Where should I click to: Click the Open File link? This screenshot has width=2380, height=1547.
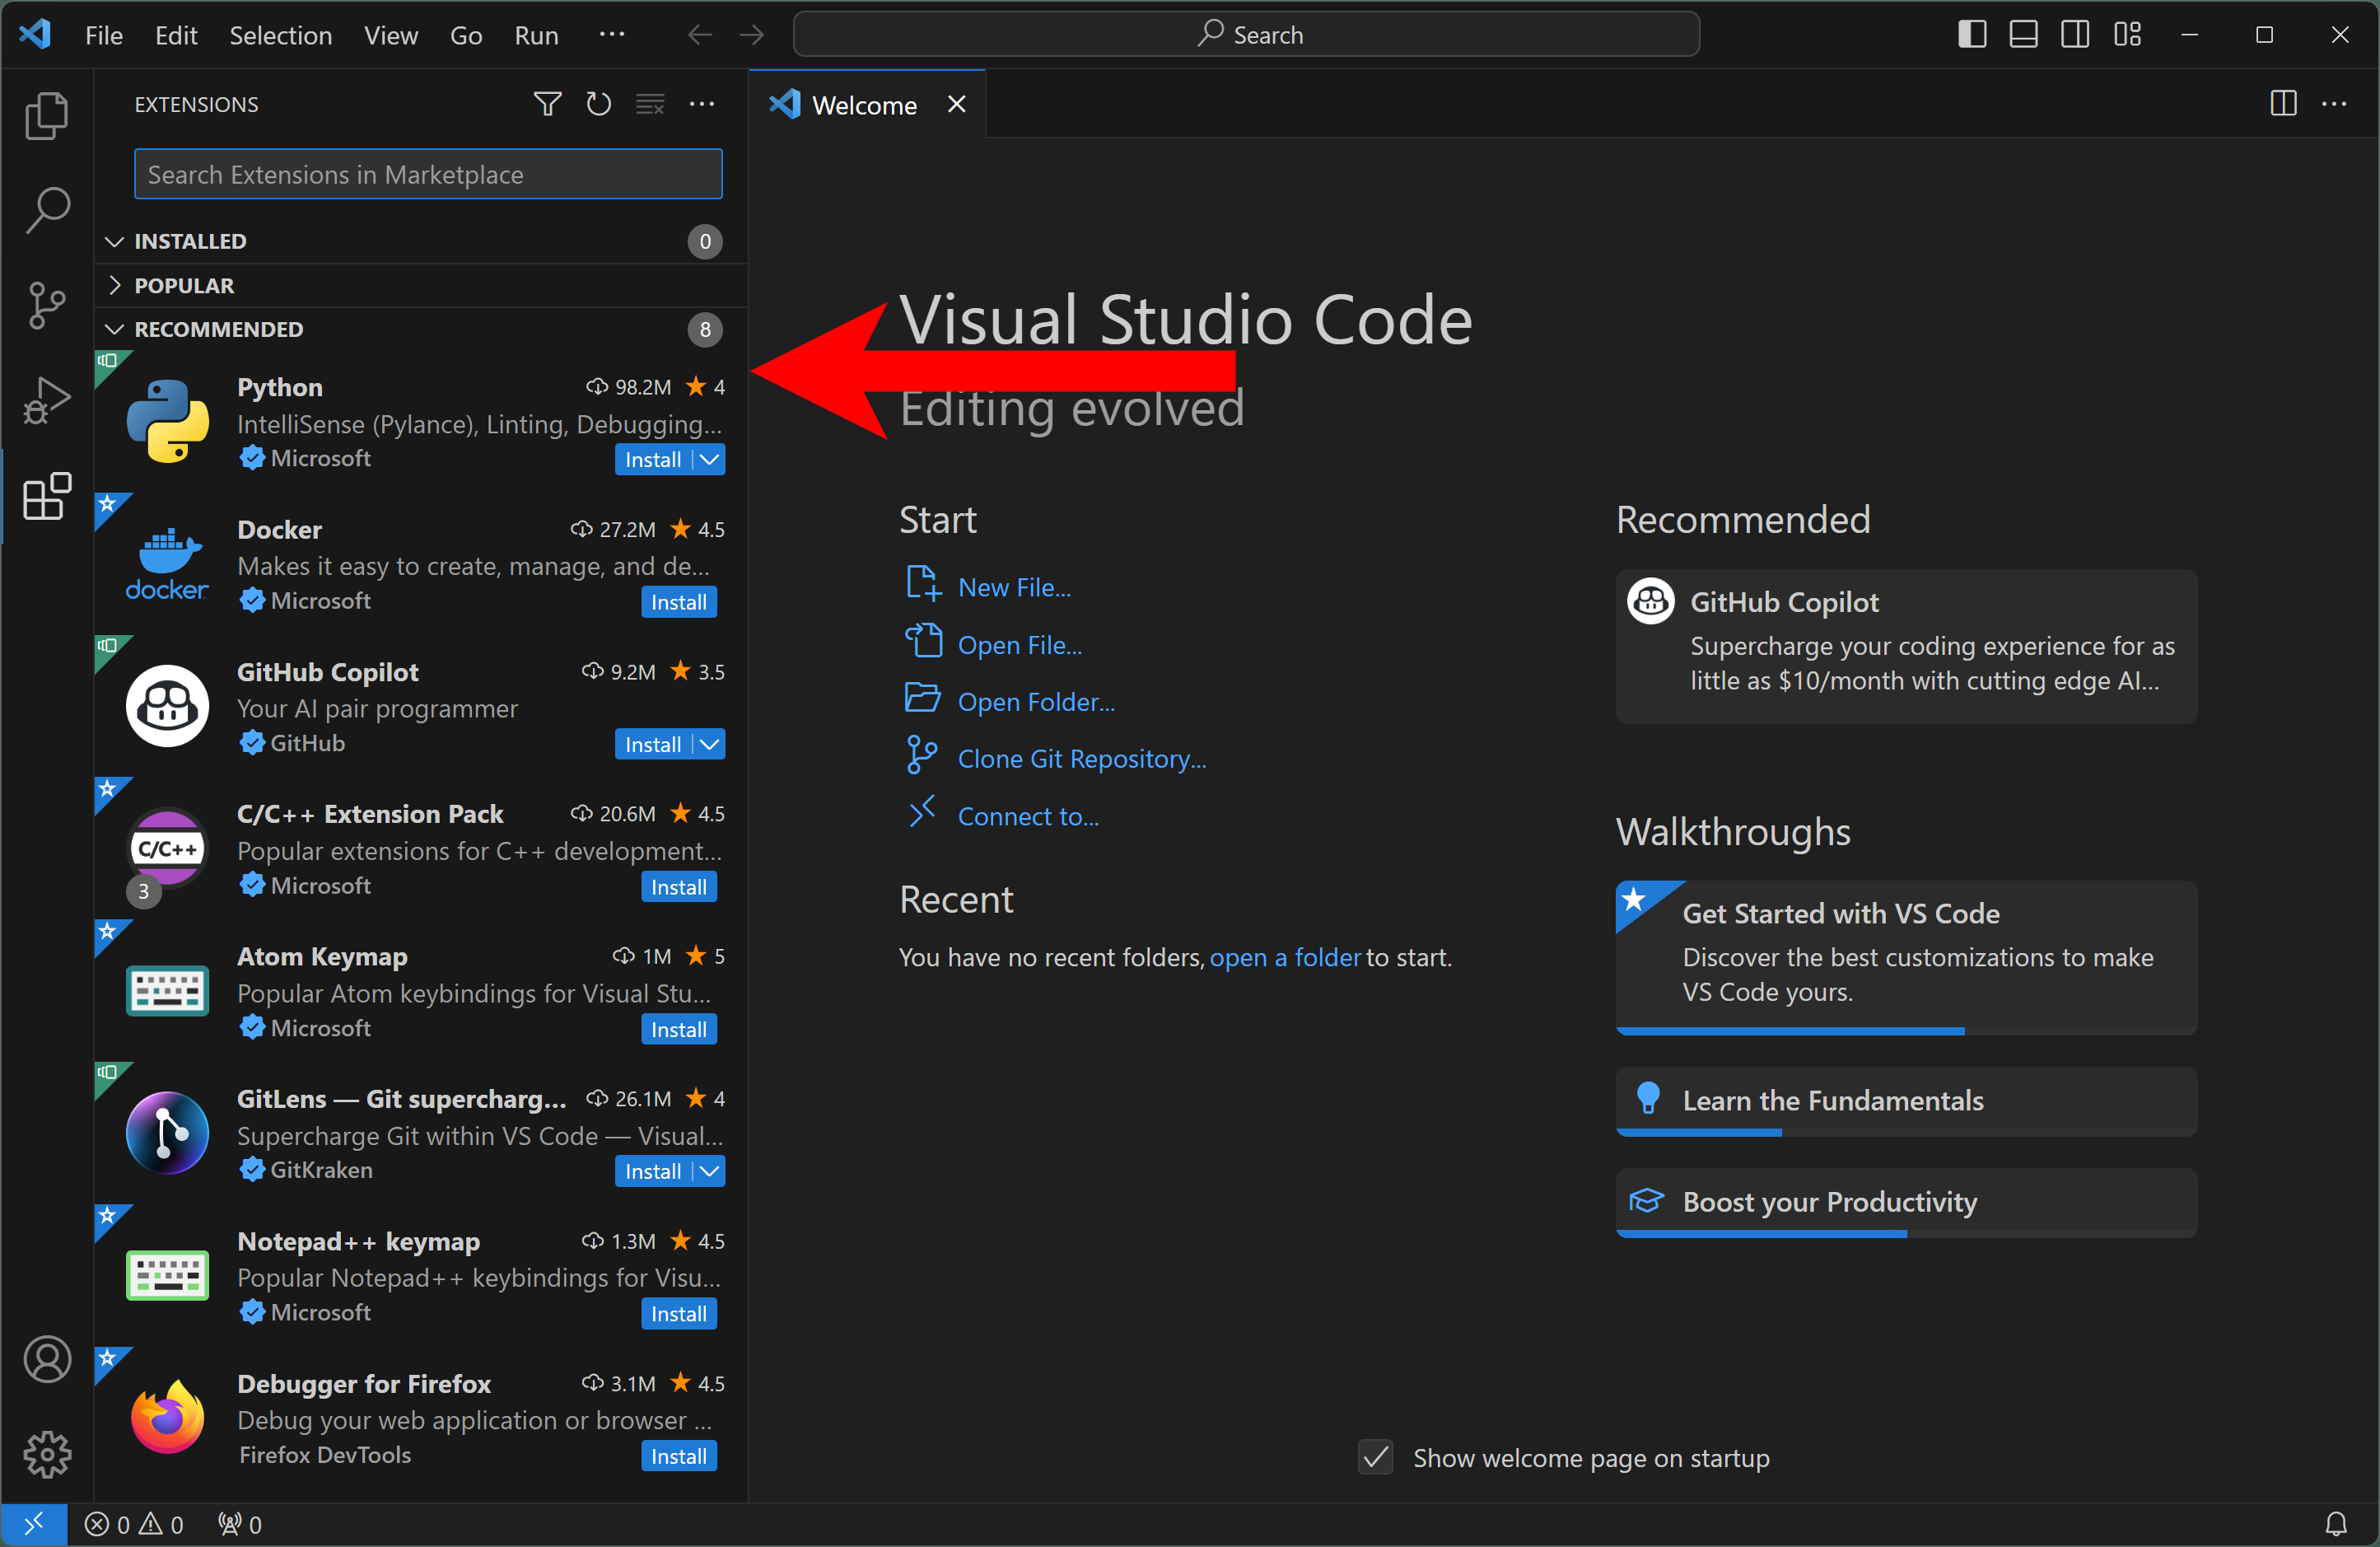point(1020,645)
